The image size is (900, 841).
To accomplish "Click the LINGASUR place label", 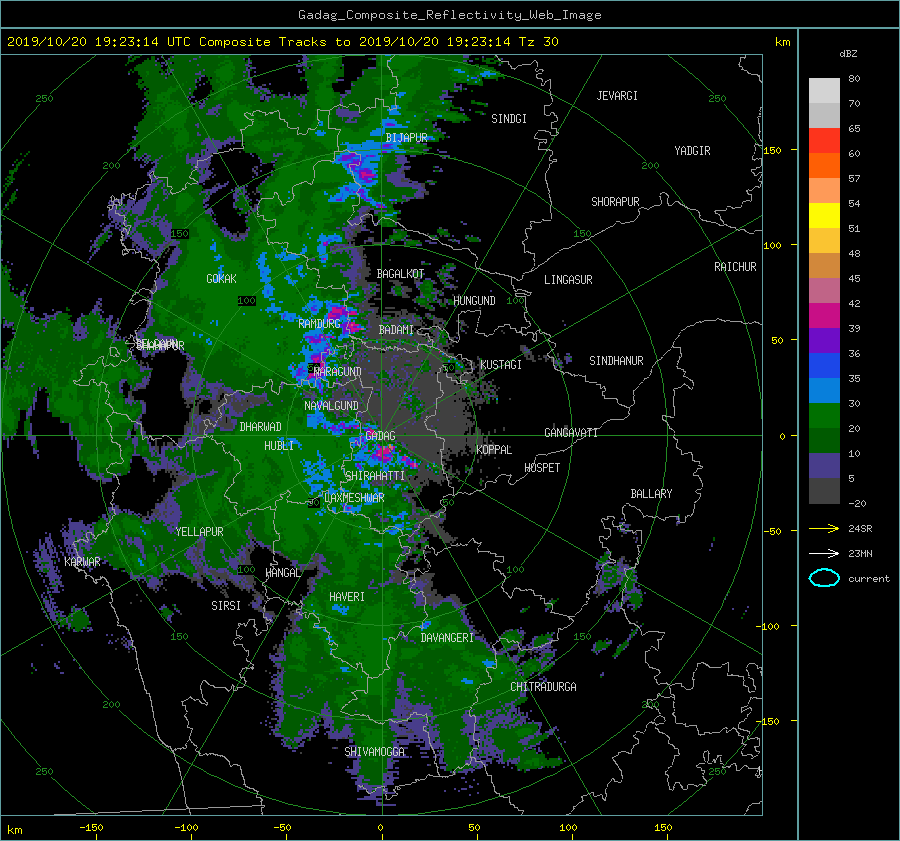I will [568, 280].
